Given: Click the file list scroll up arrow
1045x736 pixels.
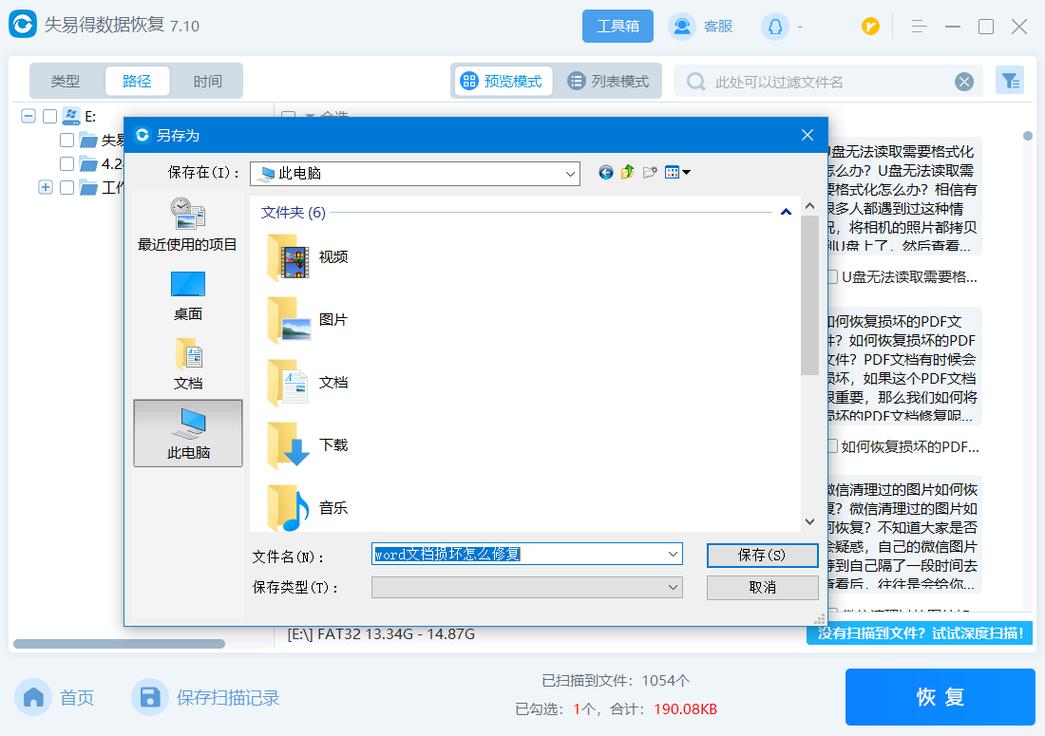Looking at the screenshot, I should click(810, 206).
